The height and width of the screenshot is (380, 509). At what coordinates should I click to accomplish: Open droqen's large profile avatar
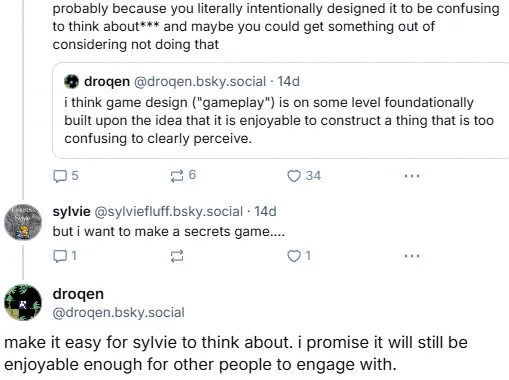23,302
